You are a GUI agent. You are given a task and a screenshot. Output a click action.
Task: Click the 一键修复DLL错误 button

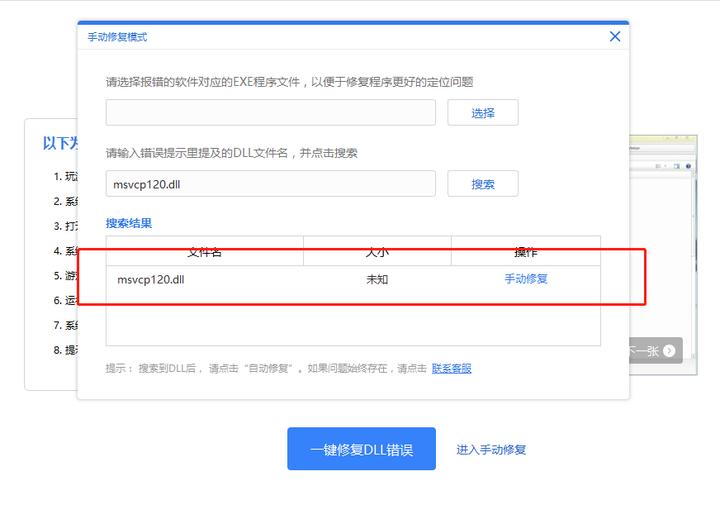[361, 449]
